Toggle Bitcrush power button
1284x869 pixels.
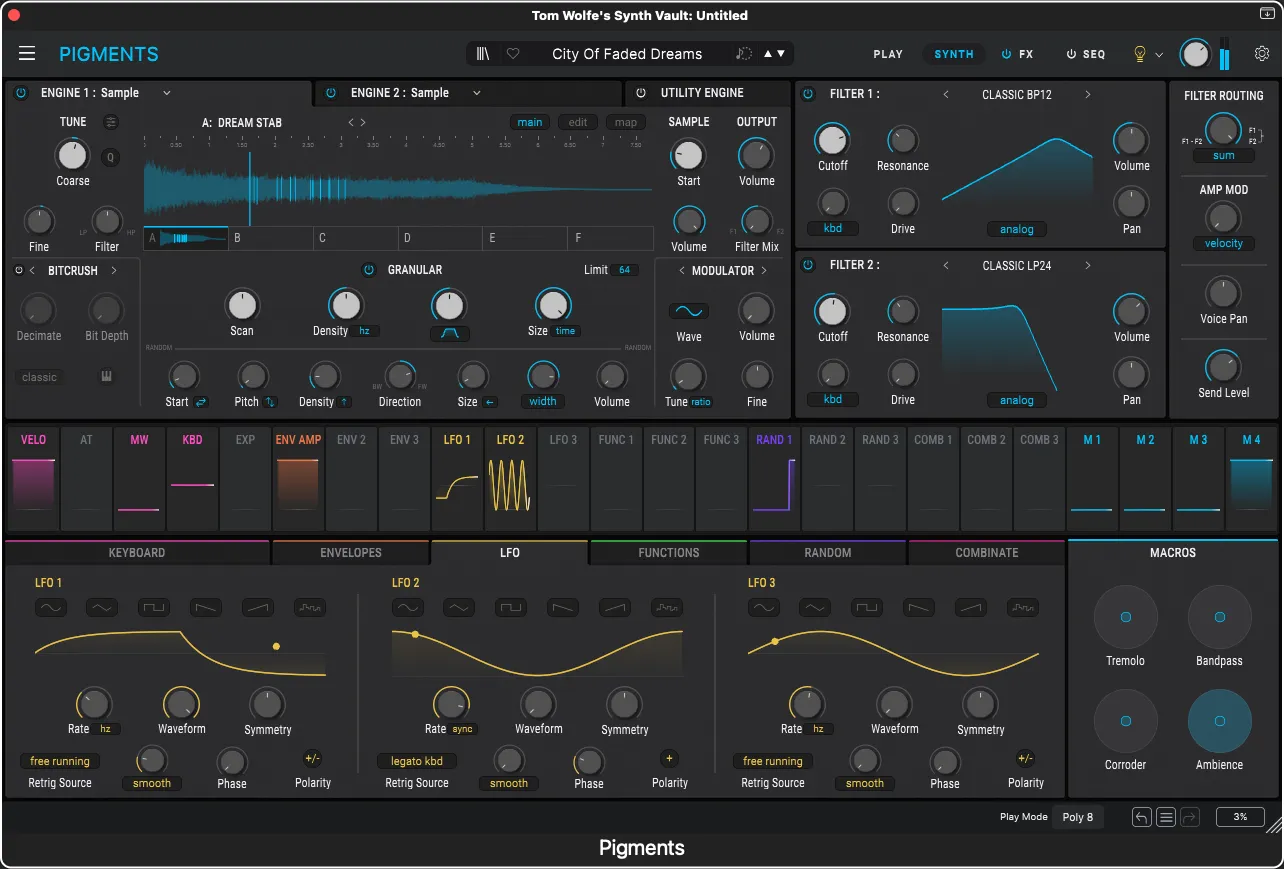[19, 270]
